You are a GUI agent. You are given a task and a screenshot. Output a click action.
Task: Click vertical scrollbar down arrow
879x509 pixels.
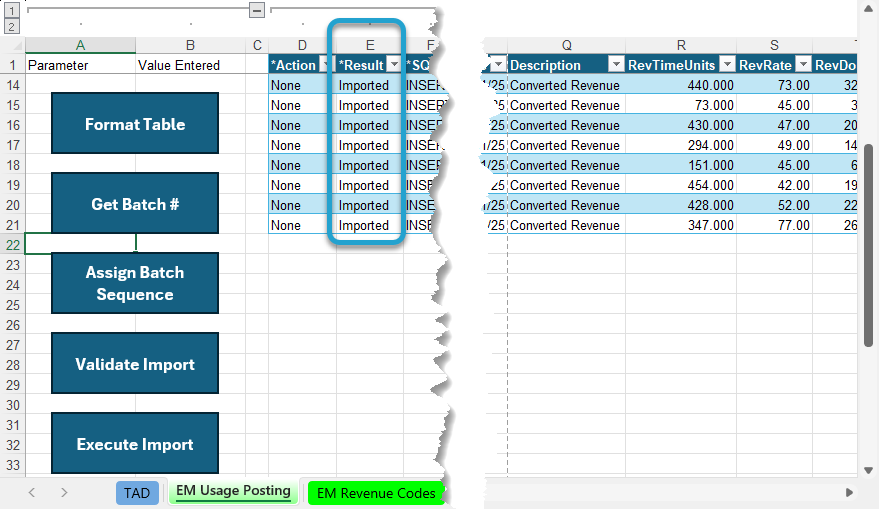point(868,470)
